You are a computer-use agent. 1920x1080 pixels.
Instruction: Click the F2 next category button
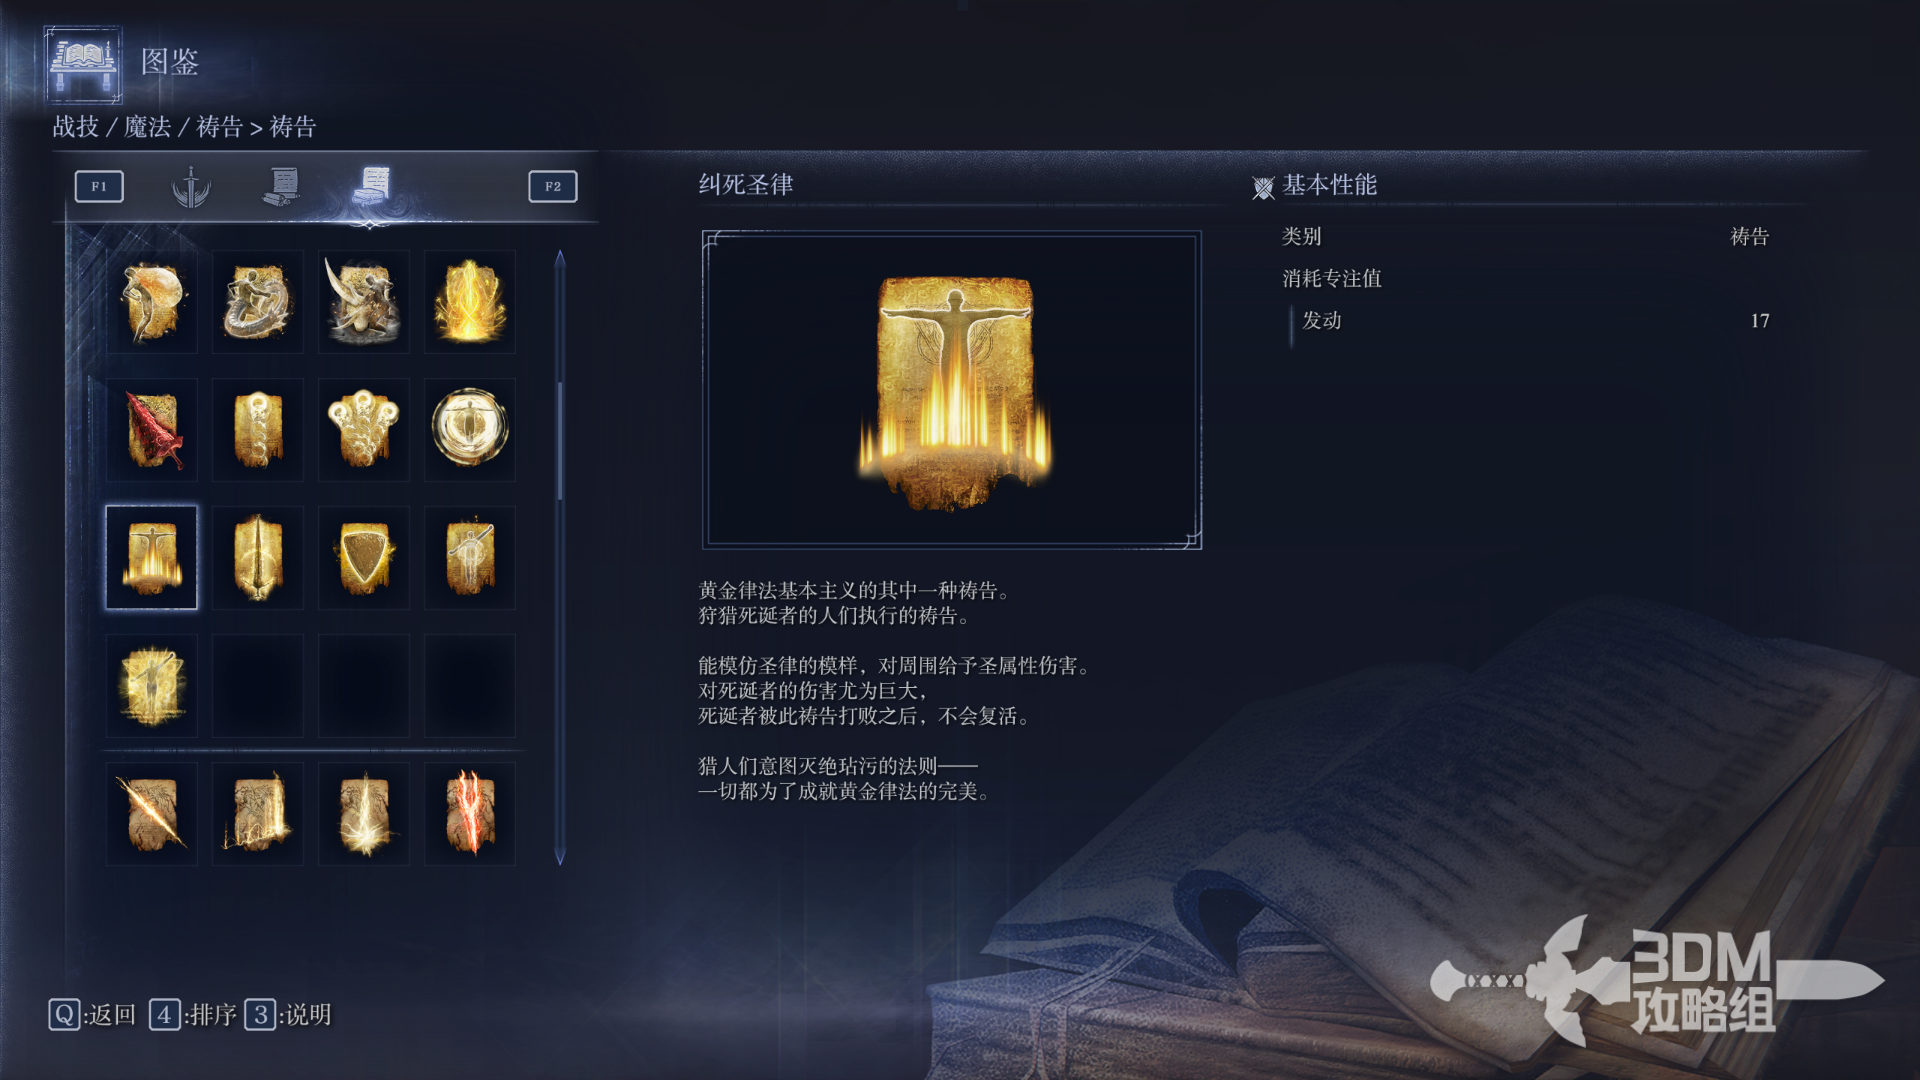553,187
